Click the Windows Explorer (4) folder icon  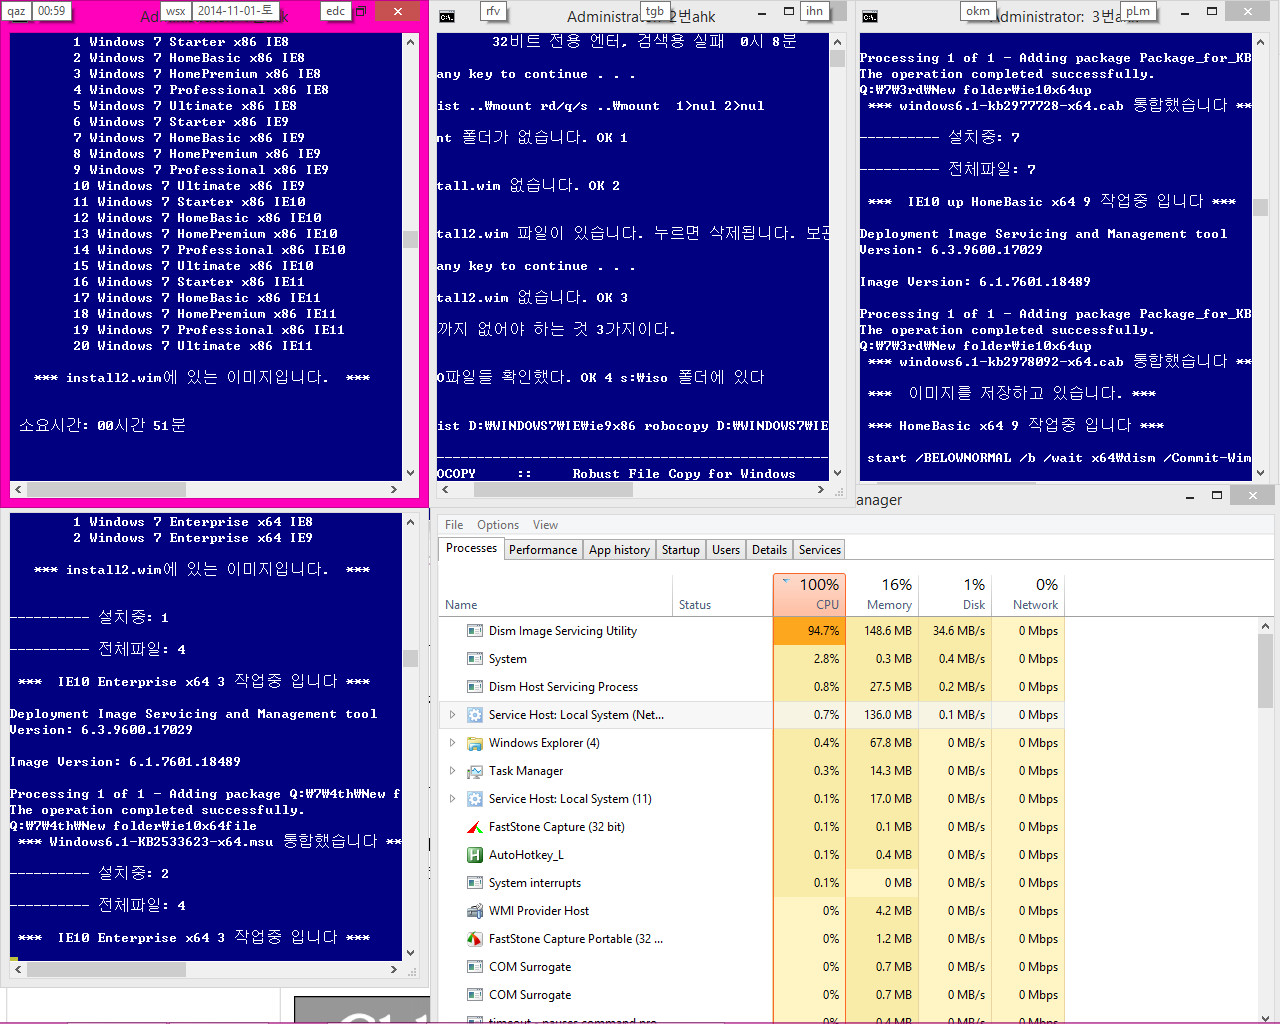point(475,743)
